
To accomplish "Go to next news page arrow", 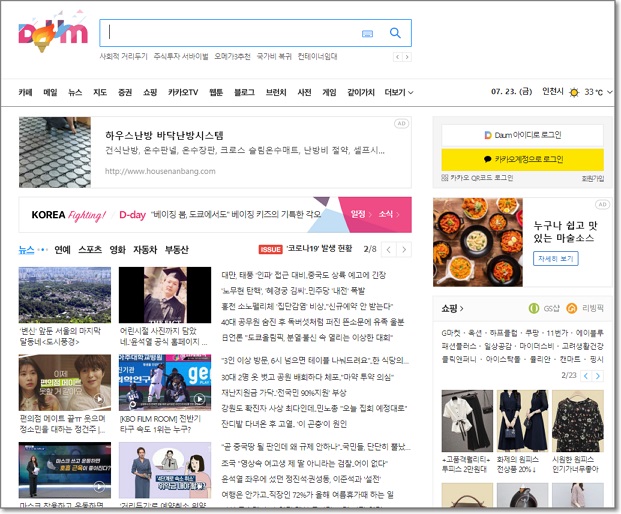I will [404, 249].
